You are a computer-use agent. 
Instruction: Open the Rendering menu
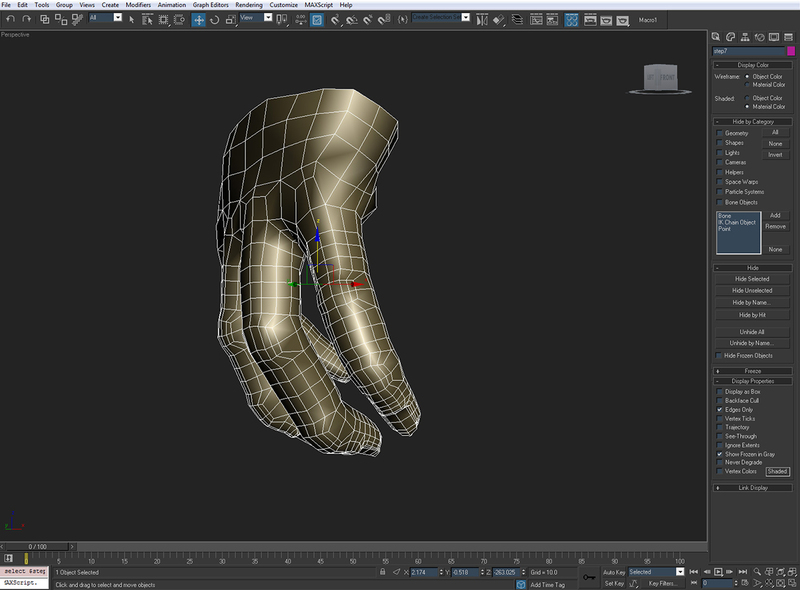(x=249, y=5)
